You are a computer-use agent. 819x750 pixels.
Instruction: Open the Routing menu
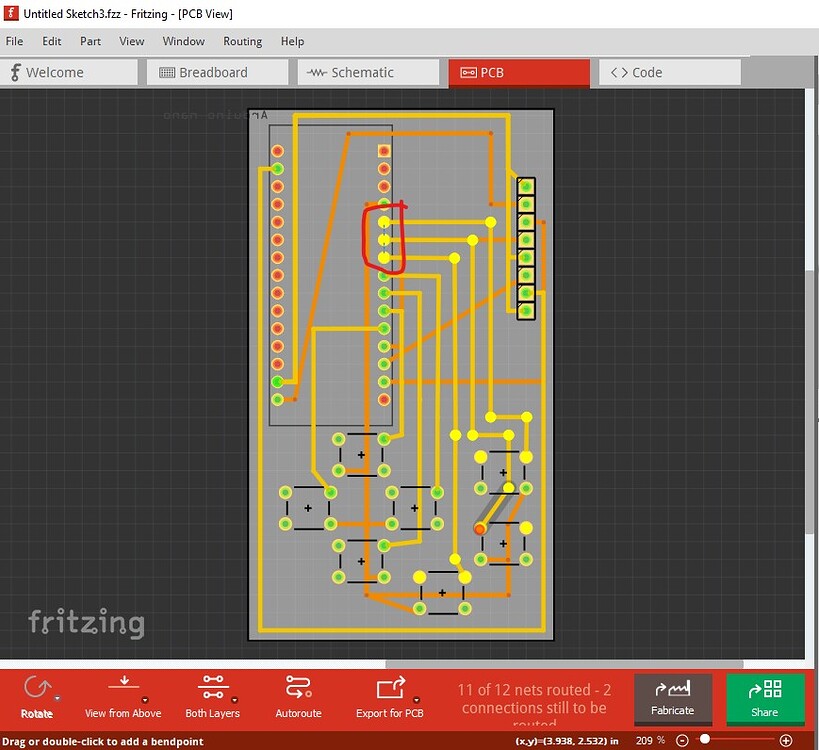(242, 41)
